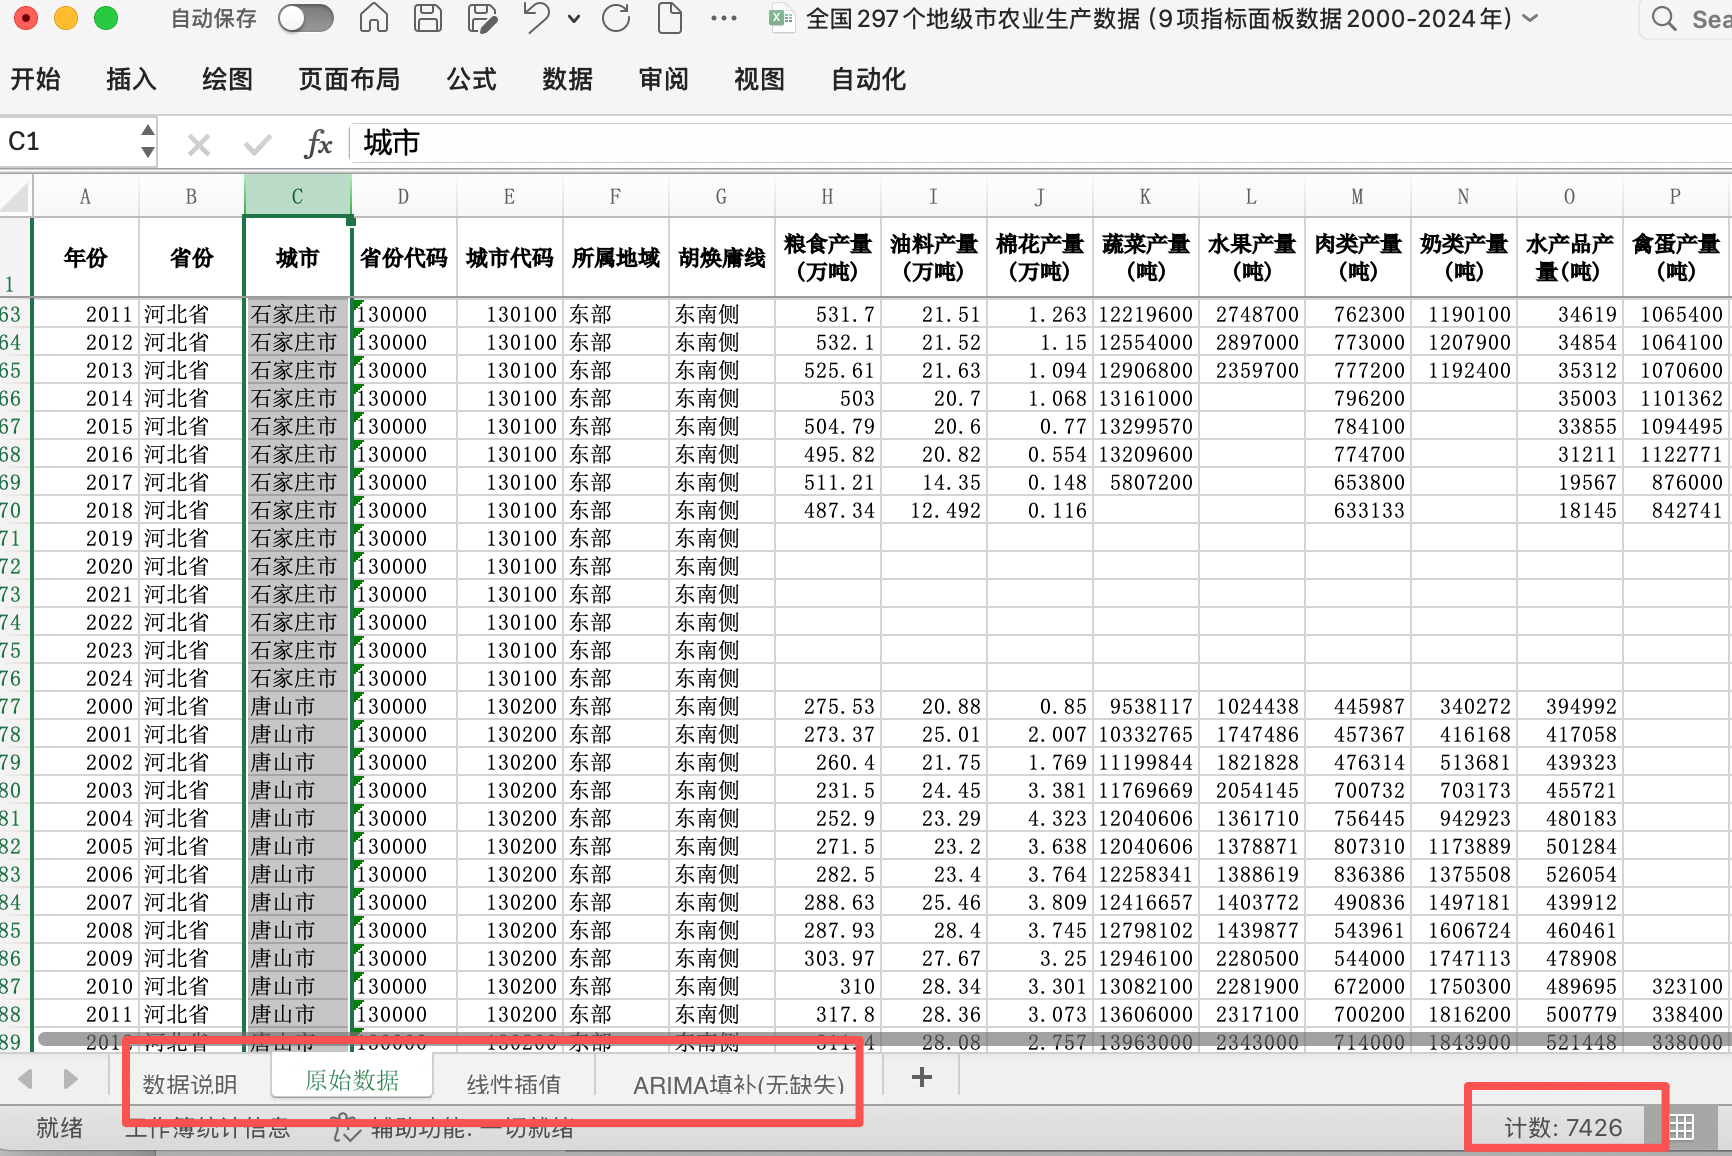Switch to the 开始 ribbon tab
This screenshot has width=1732, height=1156.
click(36, 79)
